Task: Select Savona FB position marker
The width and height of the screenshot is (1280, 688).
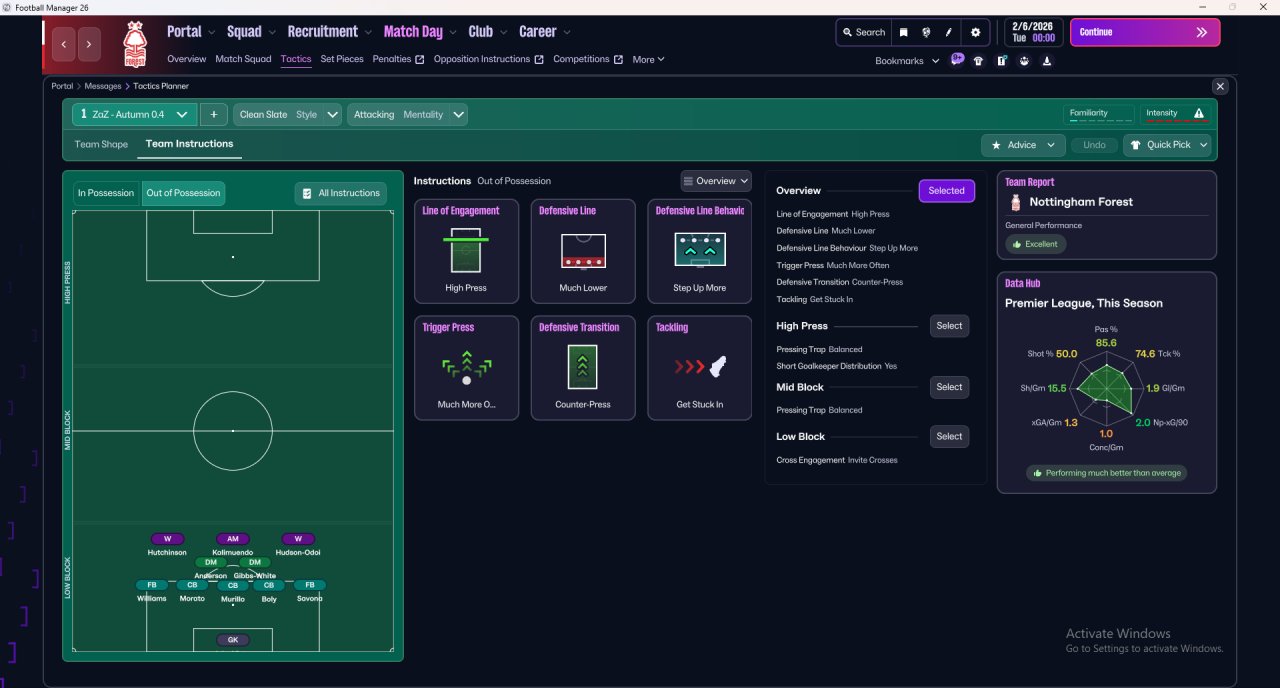Action: [310, 585]
